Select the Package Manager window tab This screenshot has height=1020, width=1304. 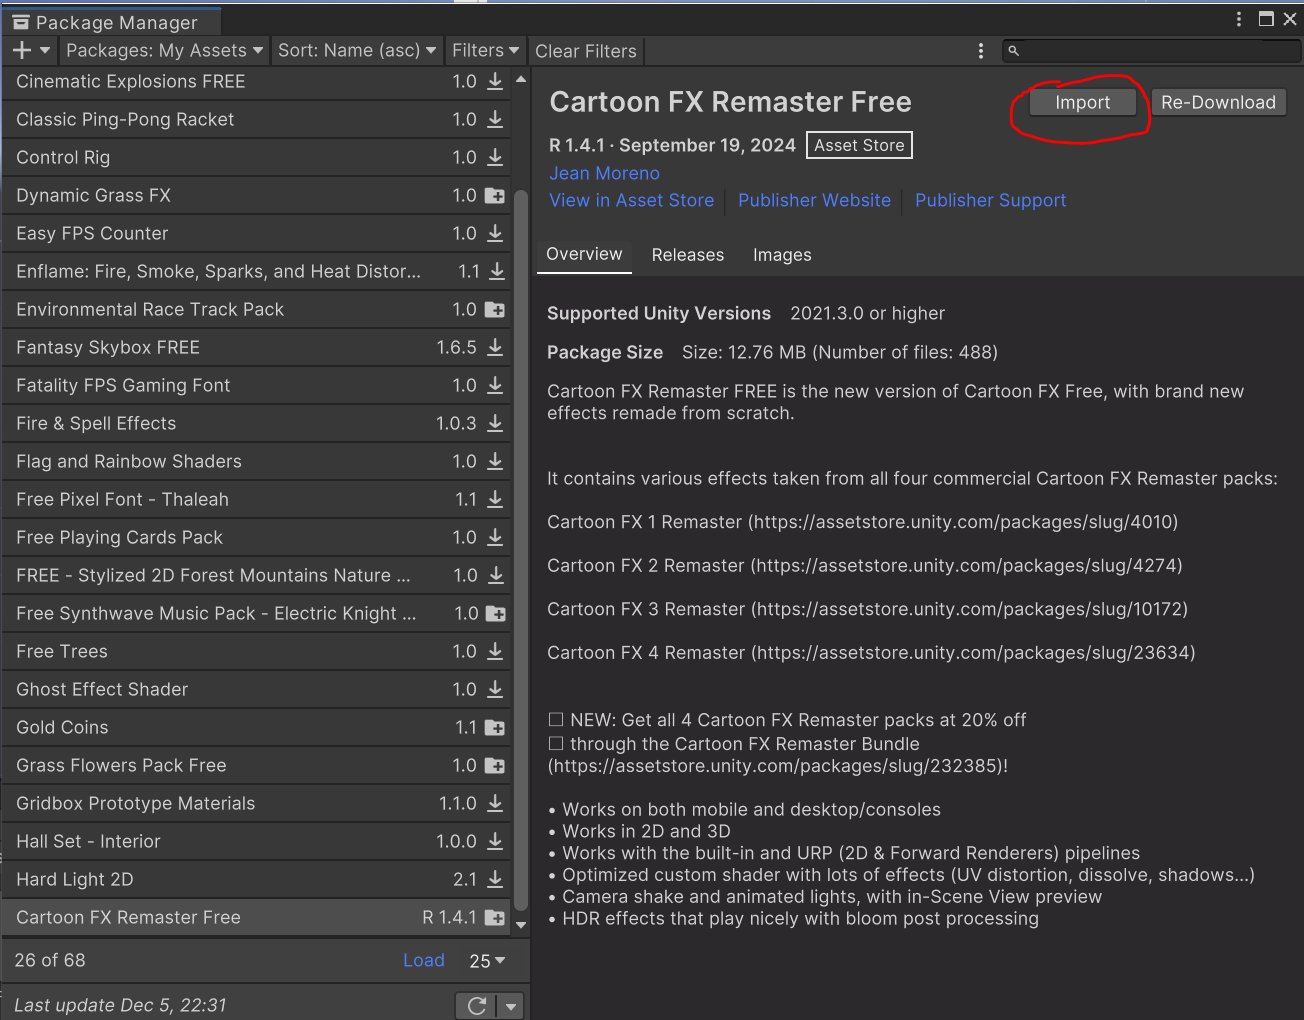click(110, 22)
